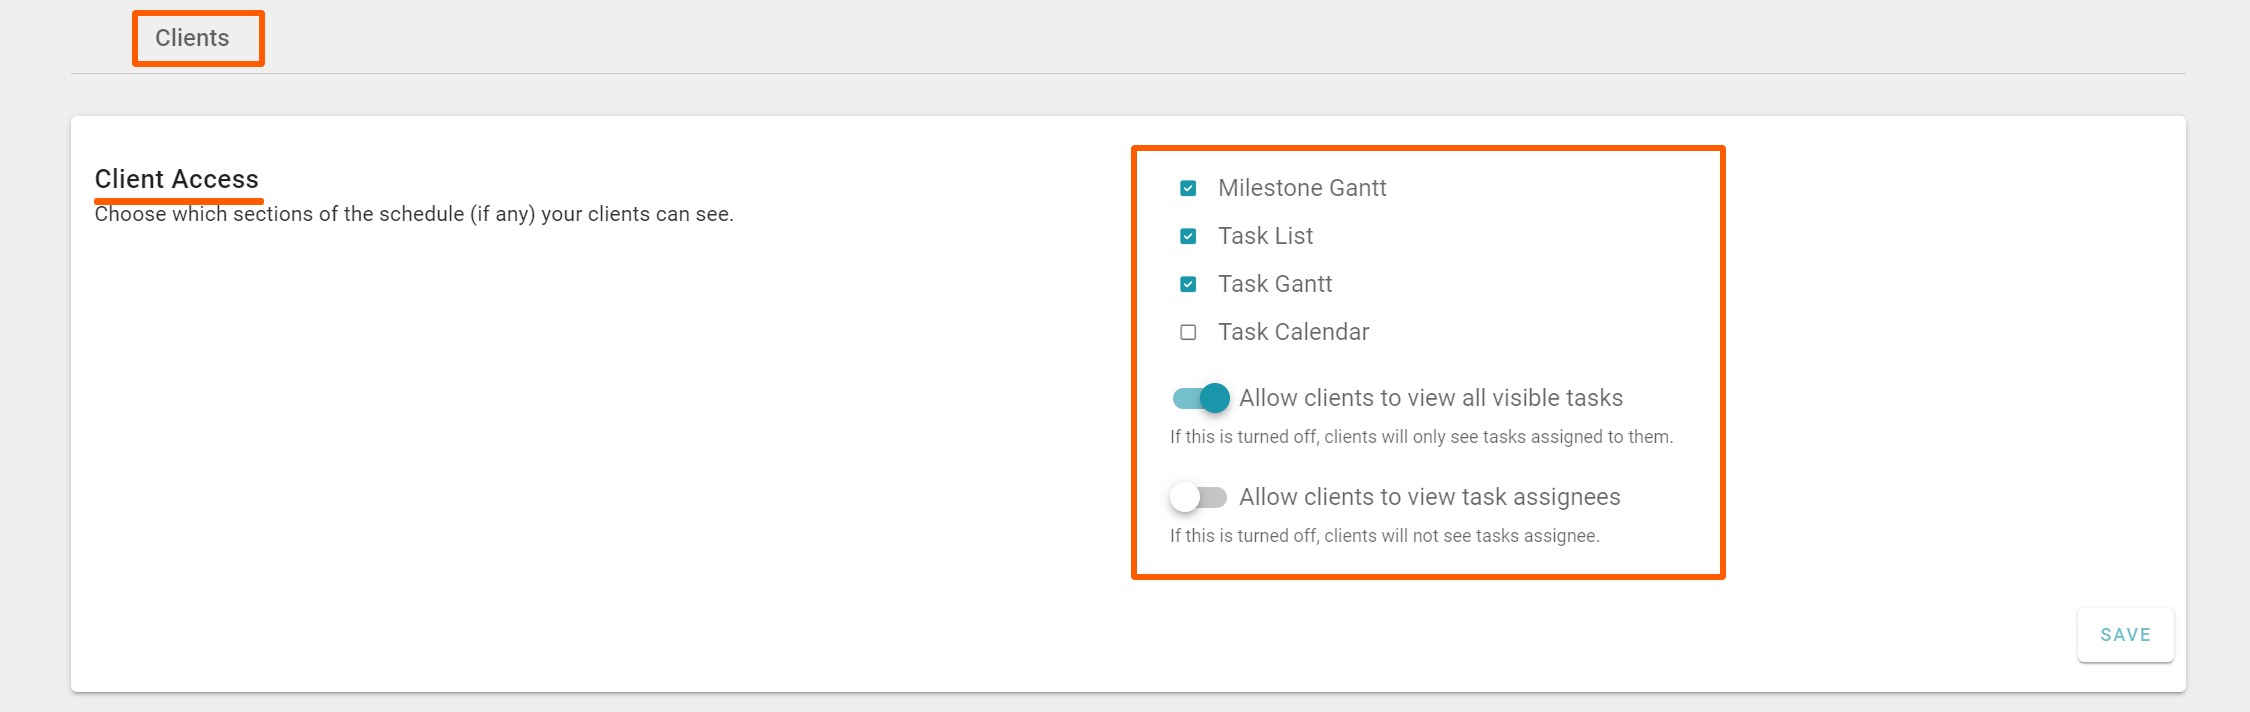Turn off the view all visible tasks switch

1200,398
